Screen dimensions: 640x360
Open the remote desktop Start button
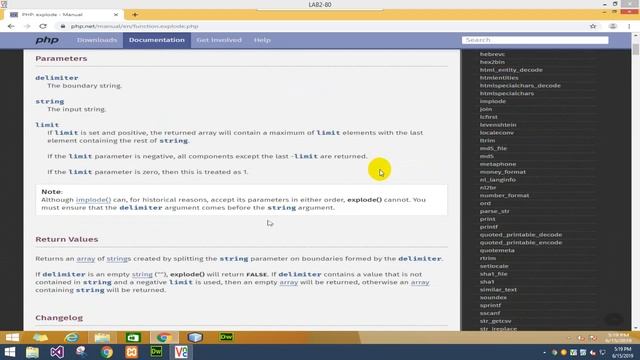(x=12, y=337)
